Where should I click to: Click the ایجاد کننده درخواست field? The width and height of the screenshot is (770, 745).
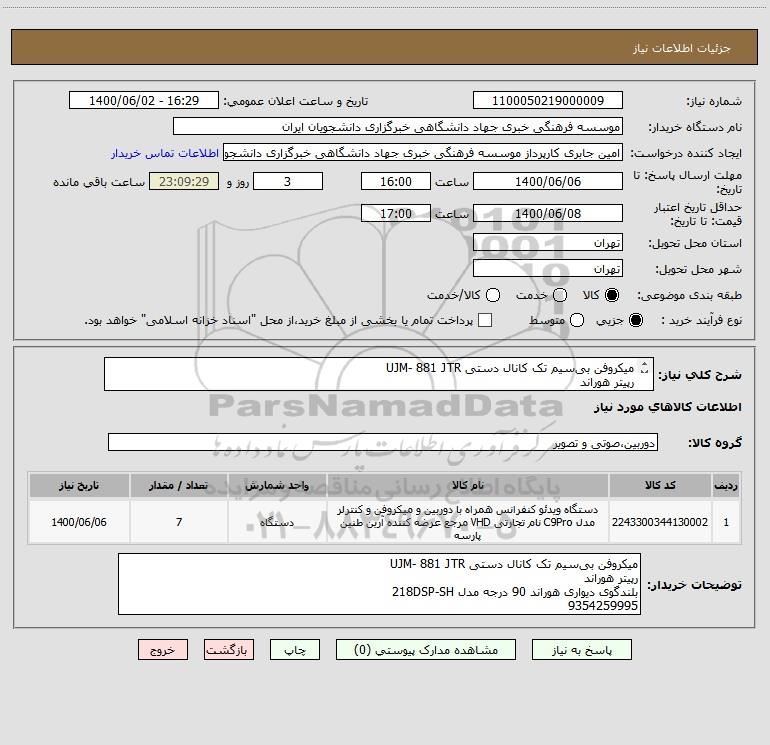(423, 153)
